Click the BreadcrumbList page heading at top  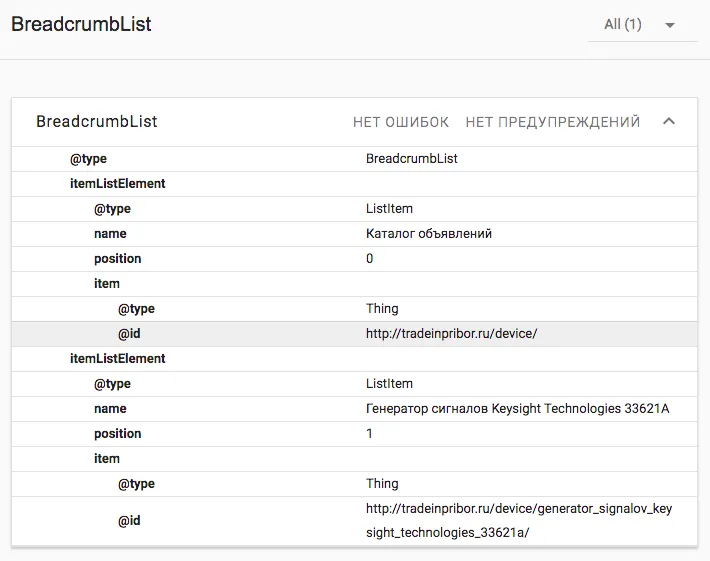[81, 25]
